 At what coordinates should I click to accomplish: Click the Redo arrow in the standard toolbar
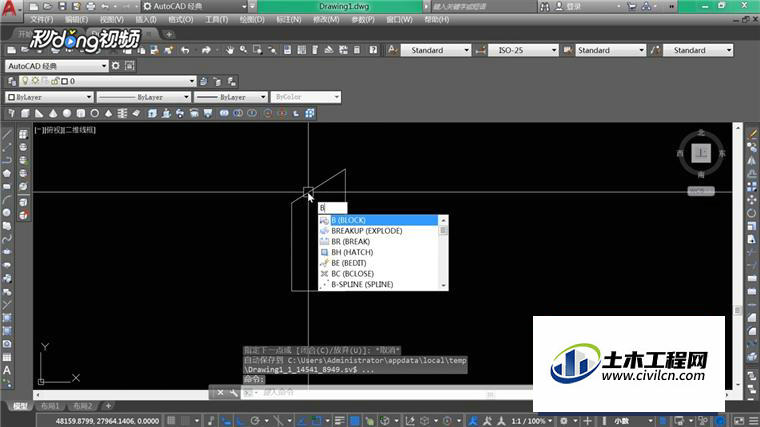coord(206,50)
